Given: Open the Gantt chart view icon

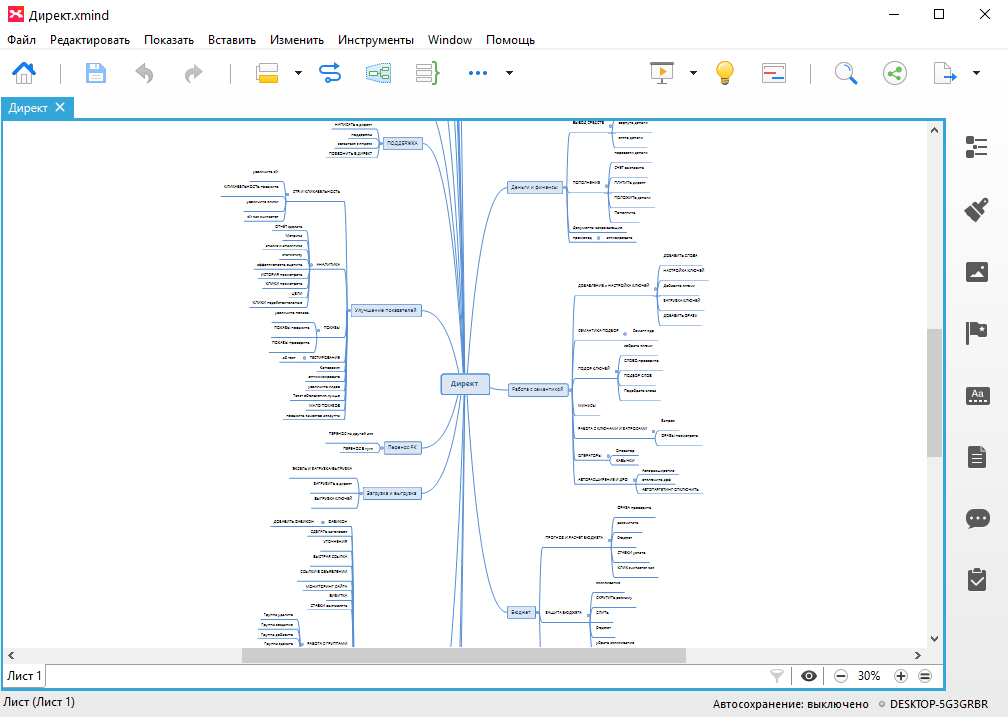Looking at the screenshot, I should point(774,73).
